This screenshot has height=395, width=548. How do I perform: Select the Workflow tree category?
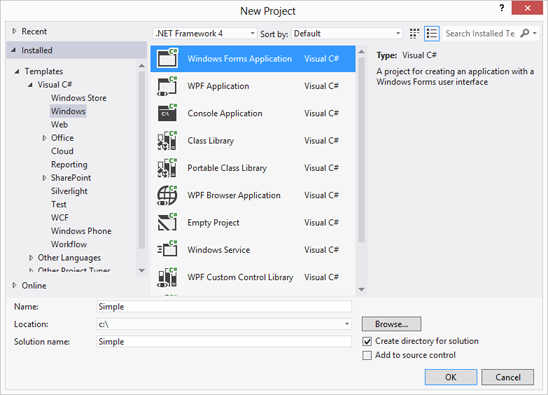69,244
